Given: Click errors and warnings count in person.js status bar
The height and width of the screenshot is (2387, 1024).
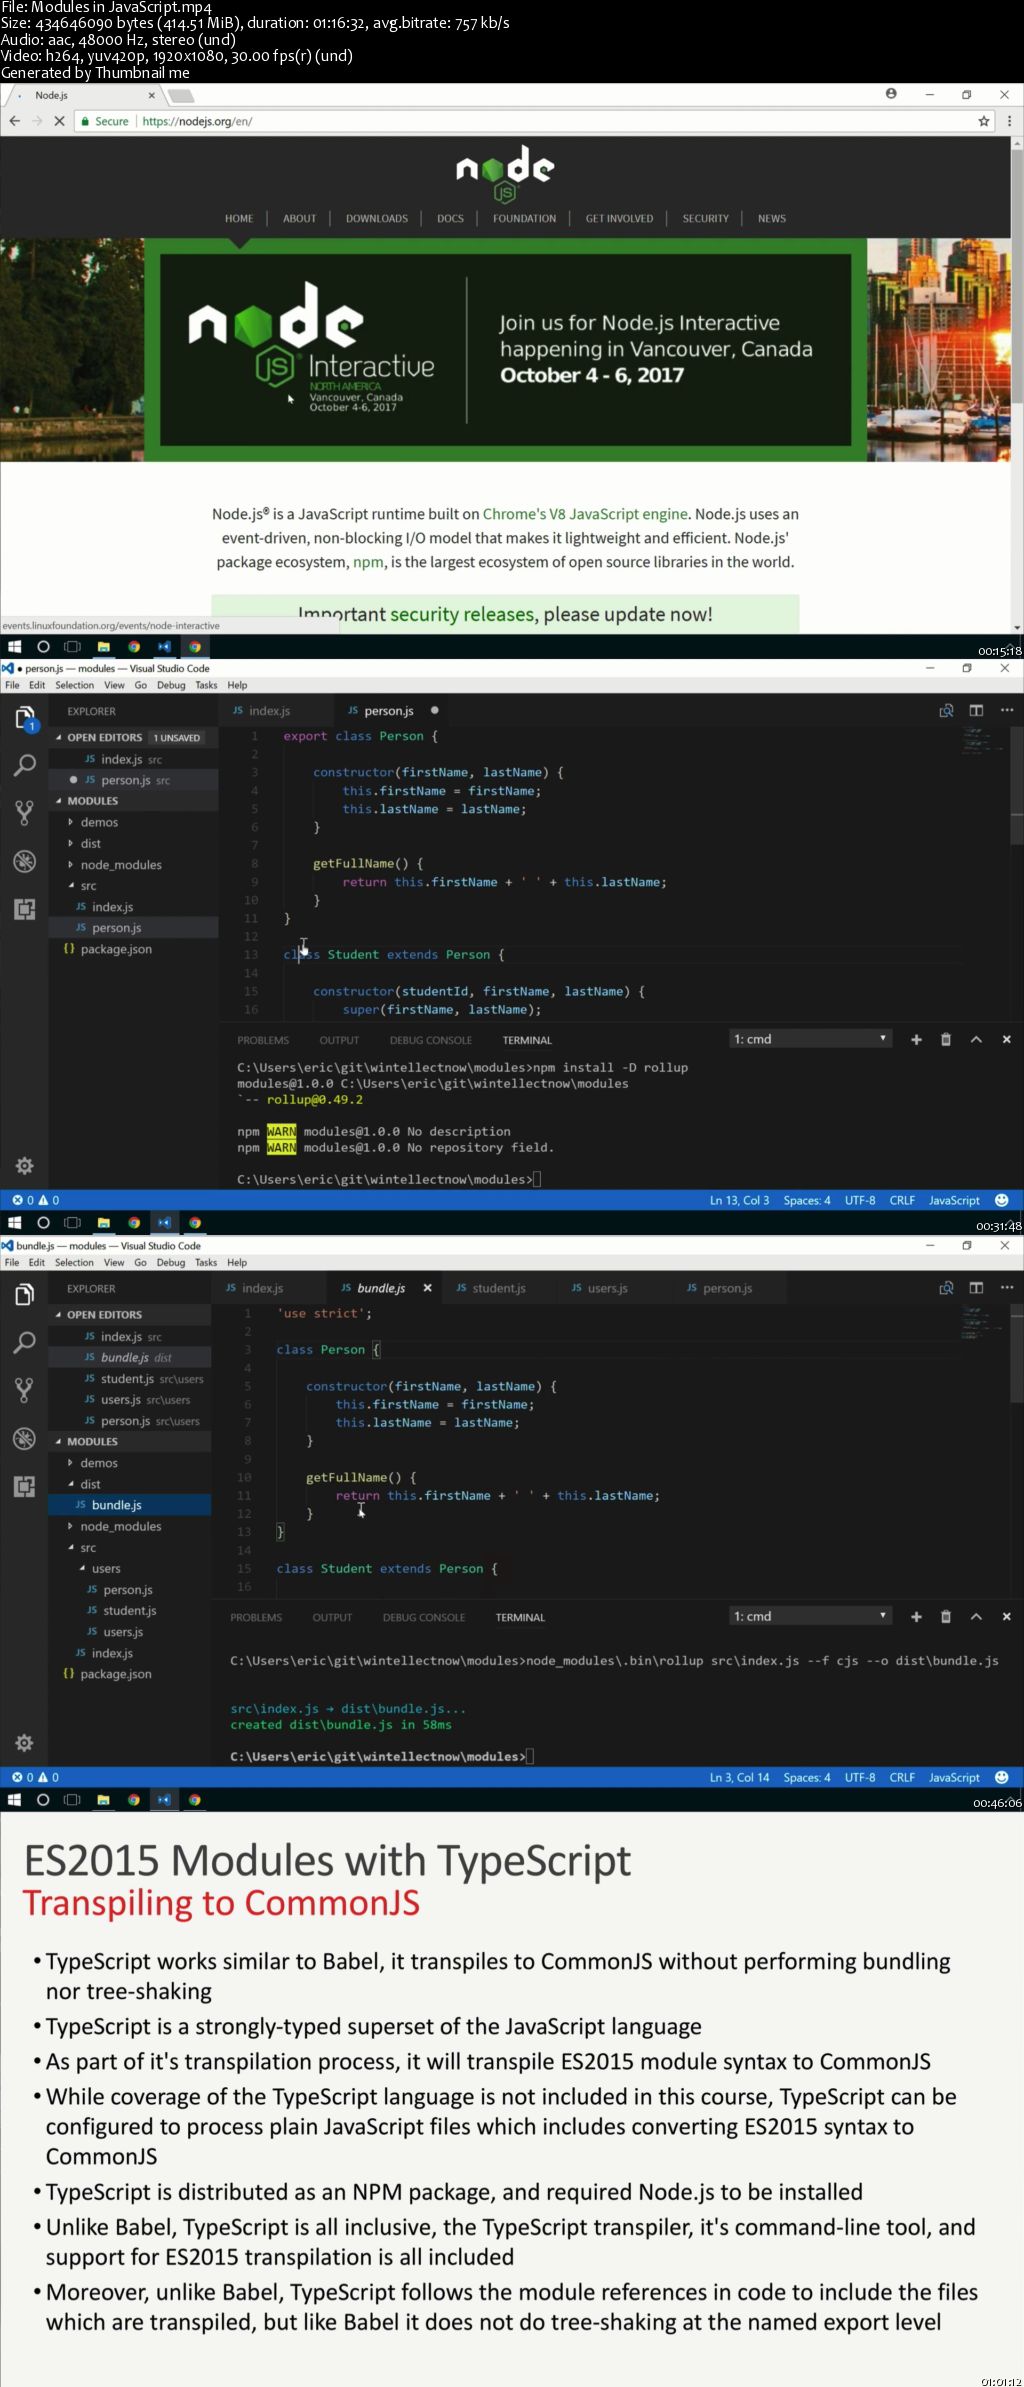Looking at the screenshot, I should point(36,1200).
